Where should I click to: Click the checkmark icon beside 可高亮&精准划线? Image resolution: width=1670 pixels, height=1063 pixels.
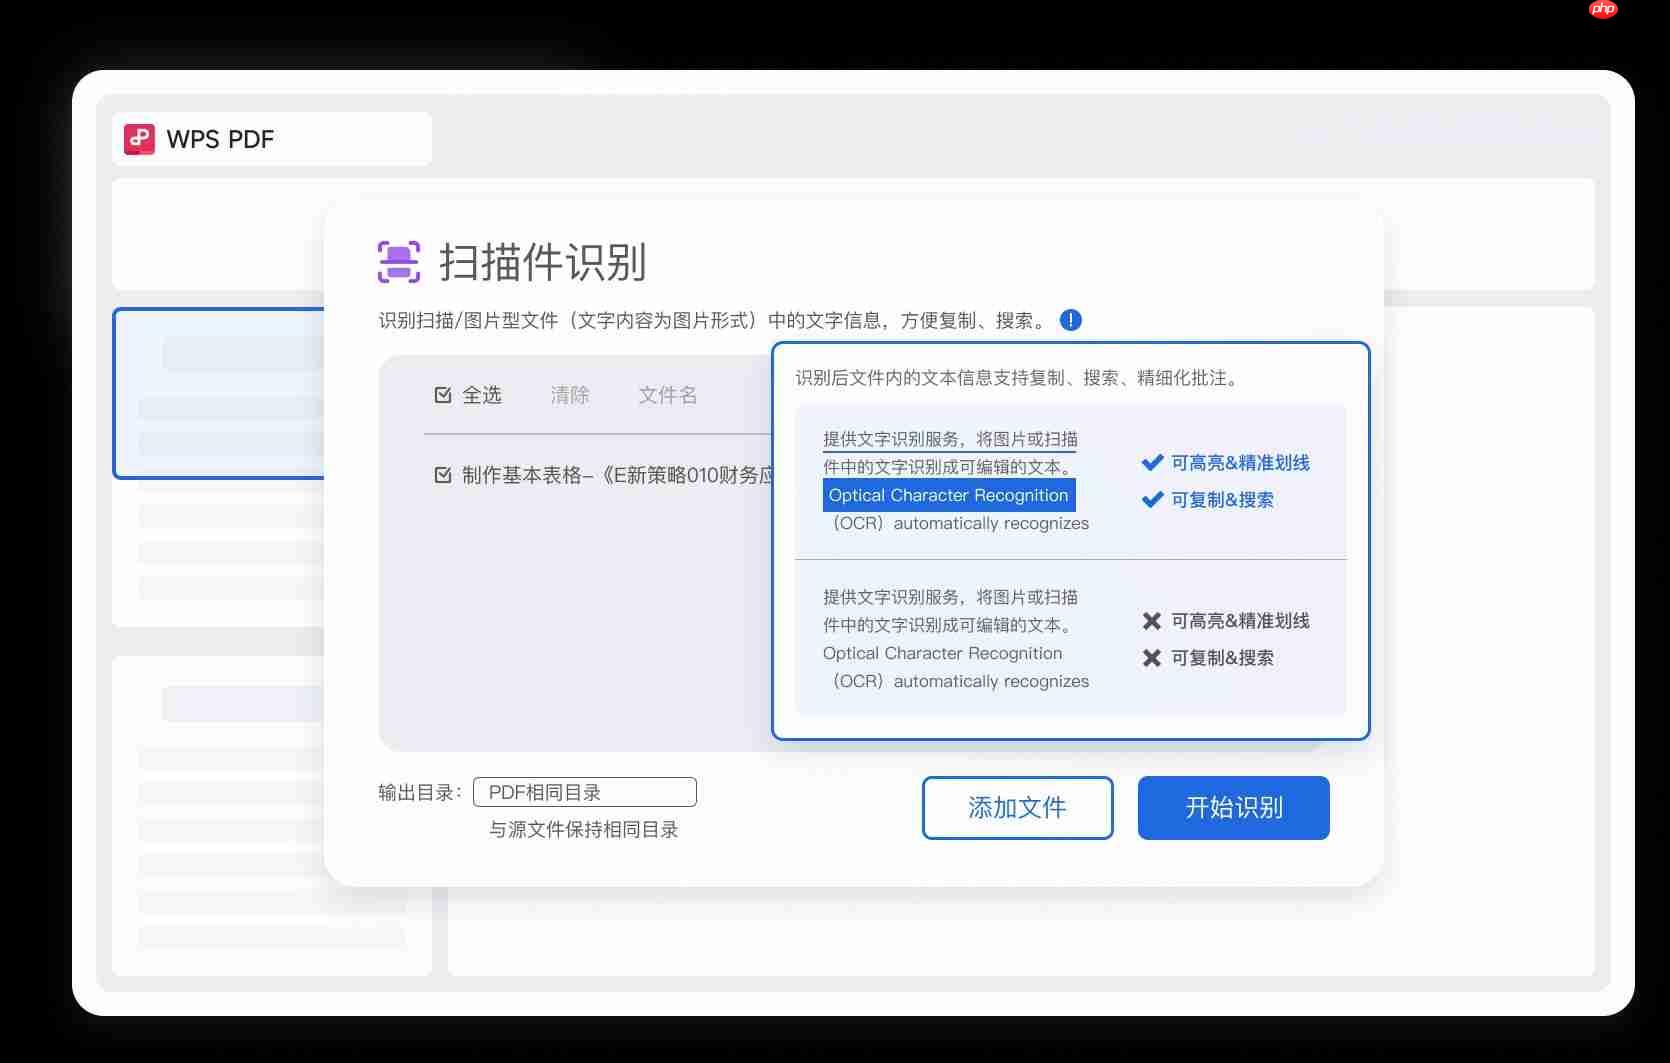(x=1150, y=462)
